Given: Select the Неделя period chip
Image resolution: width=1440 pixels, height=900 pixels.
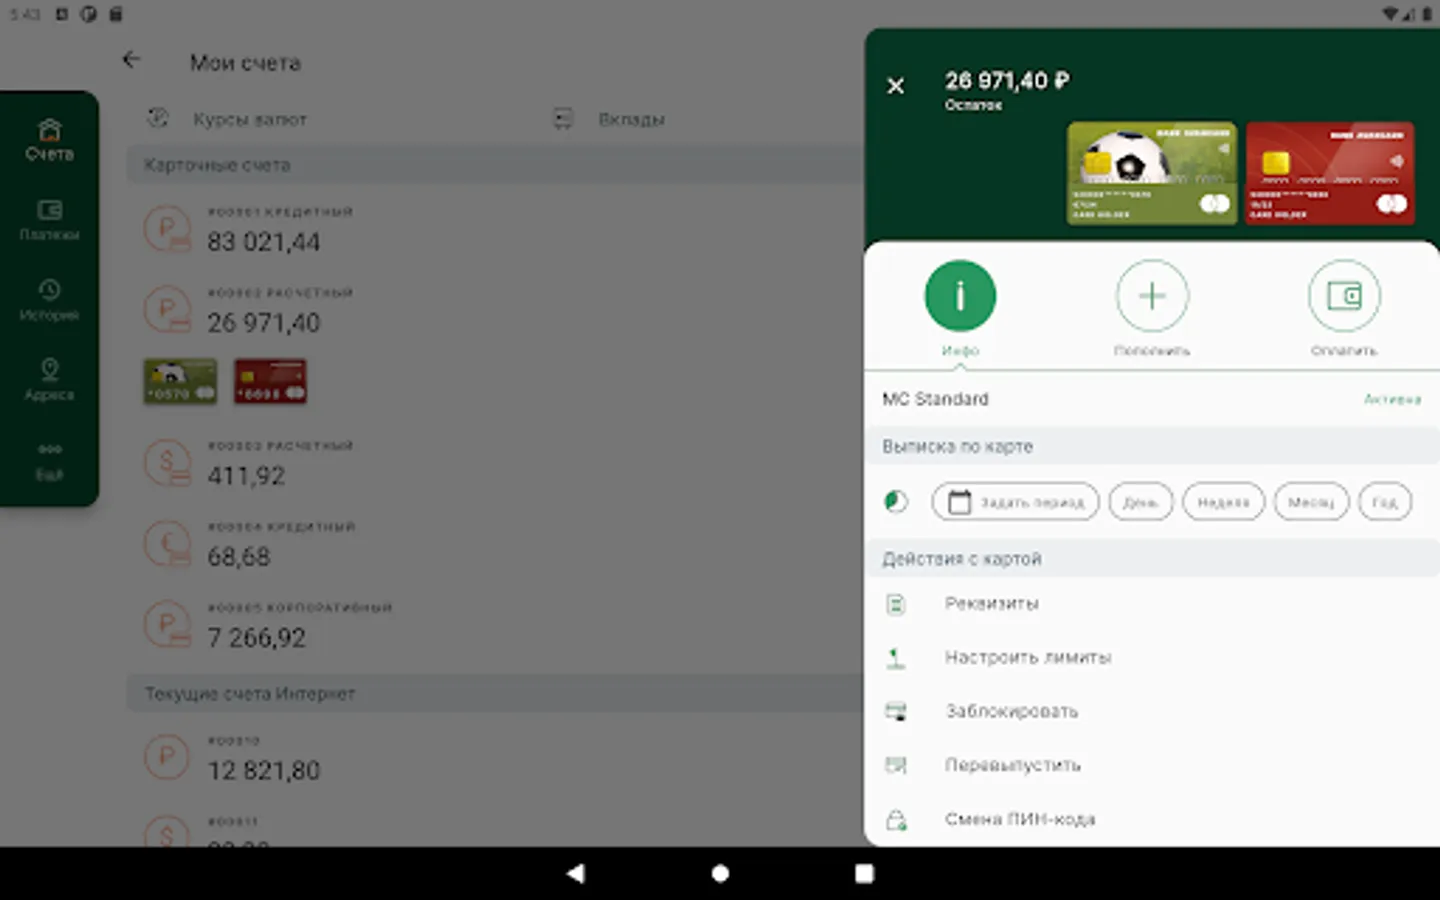Looking at the screenshot, I should pos(1223,501).
